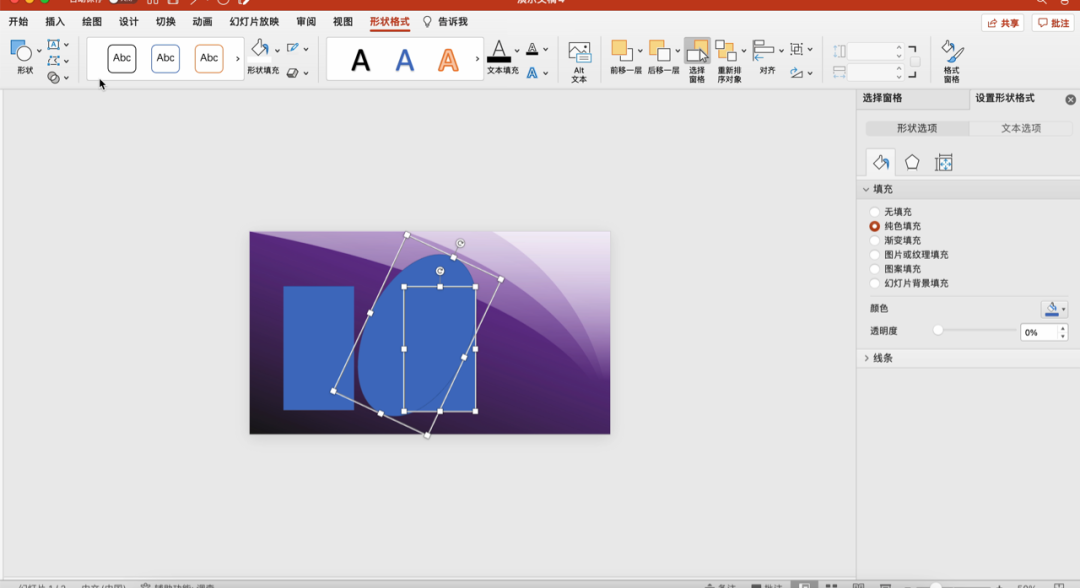Click the 透明度 0% input field

[x=1039, y=333]
